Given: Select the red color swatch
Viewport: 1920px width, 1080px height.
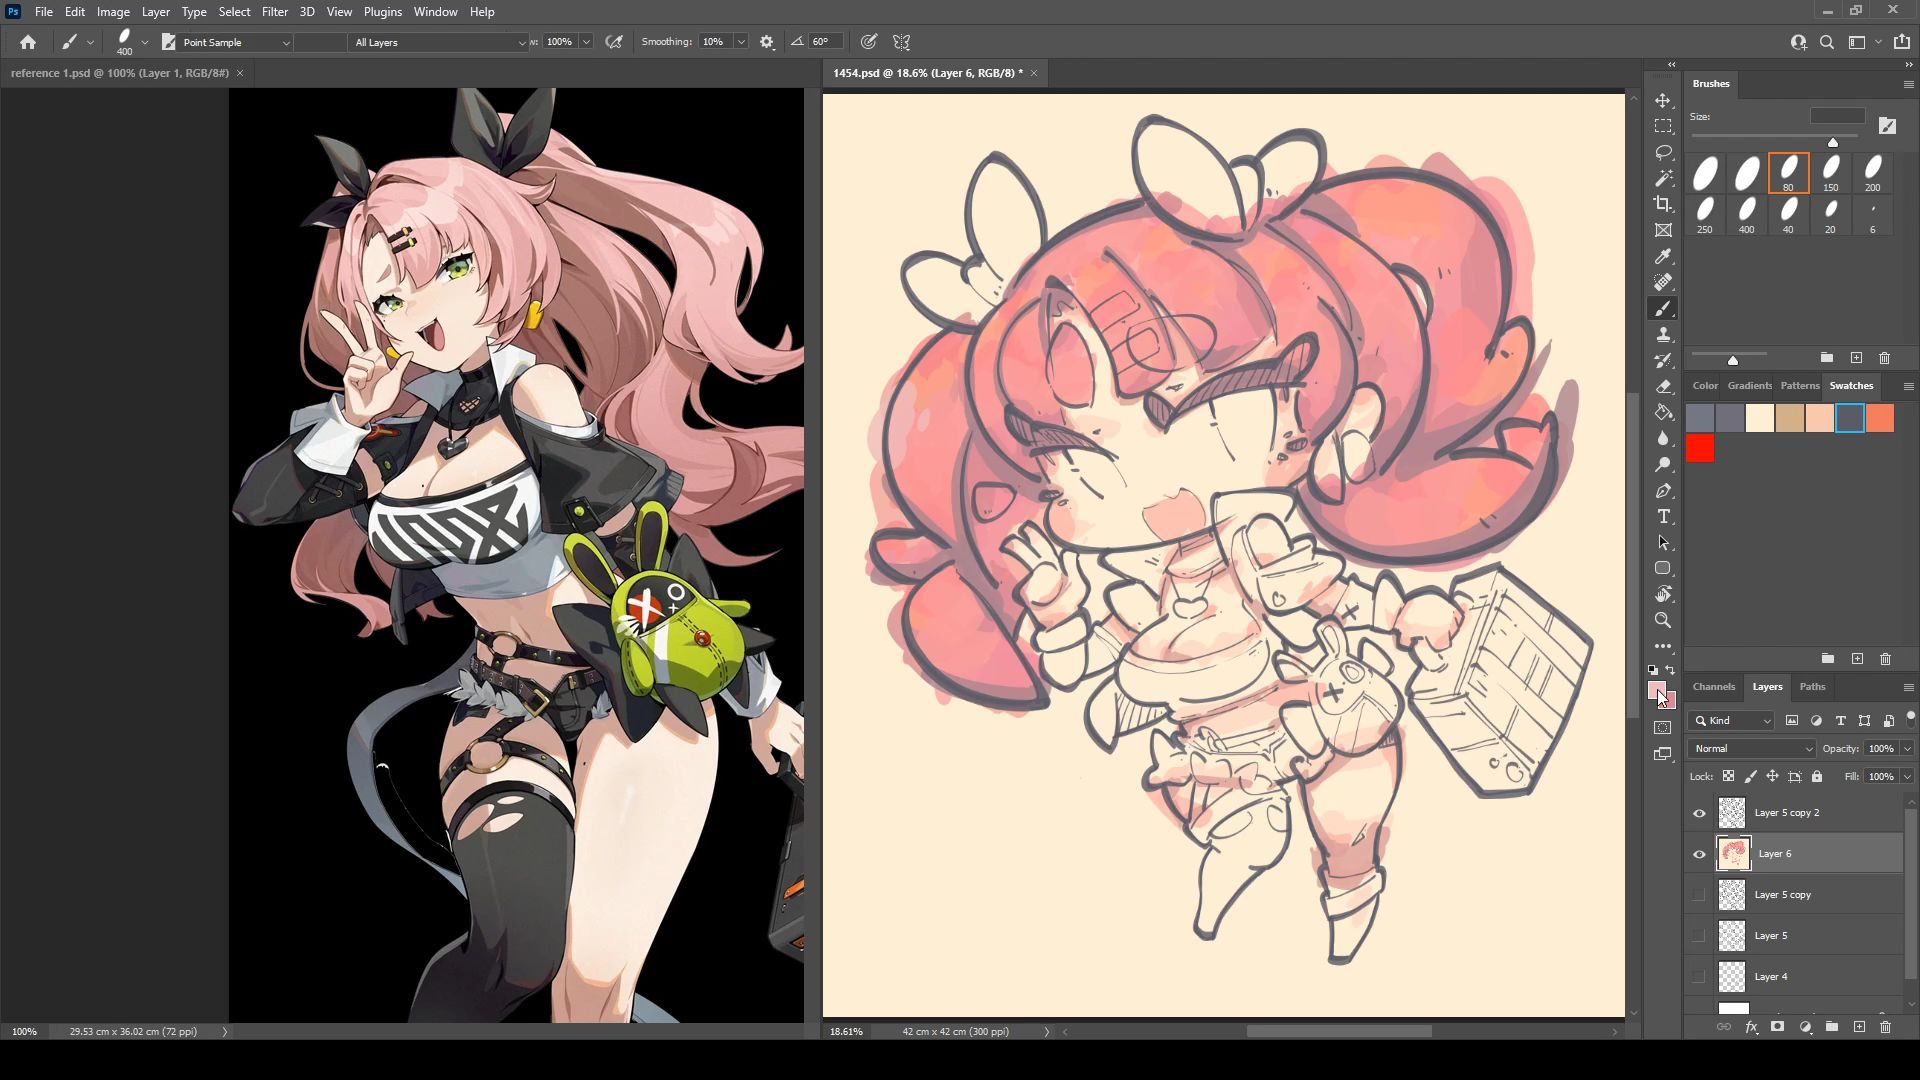Looking at the screenshot, I should point(1700,449).
